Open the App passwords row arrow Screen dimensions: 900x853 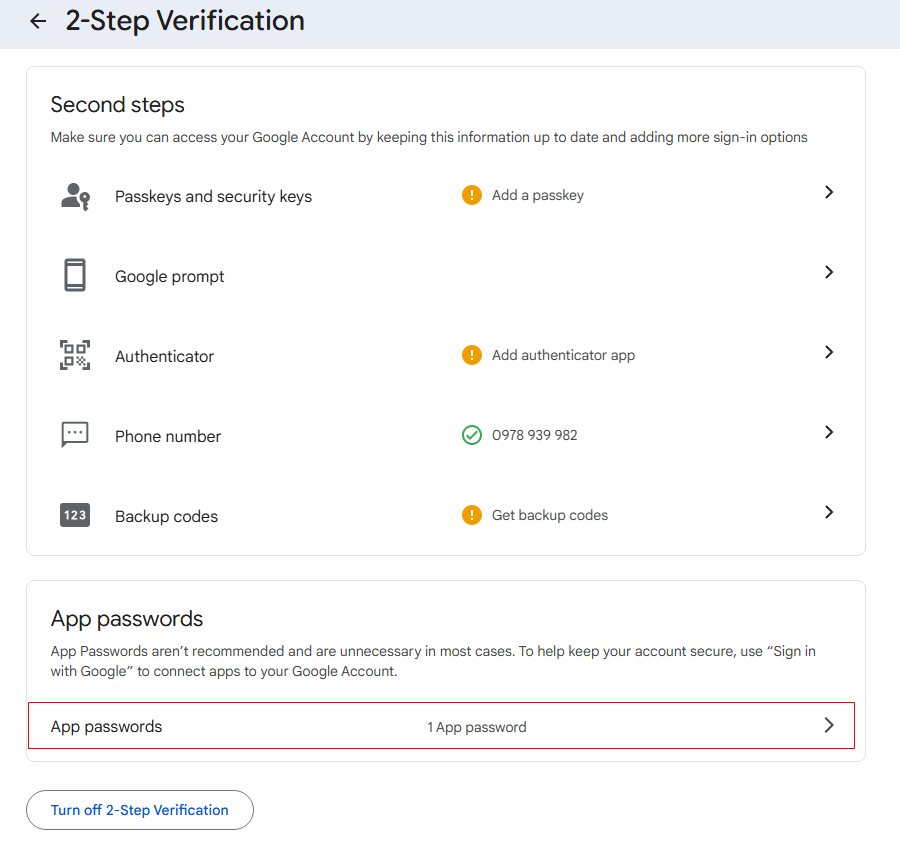click(829, 726)
